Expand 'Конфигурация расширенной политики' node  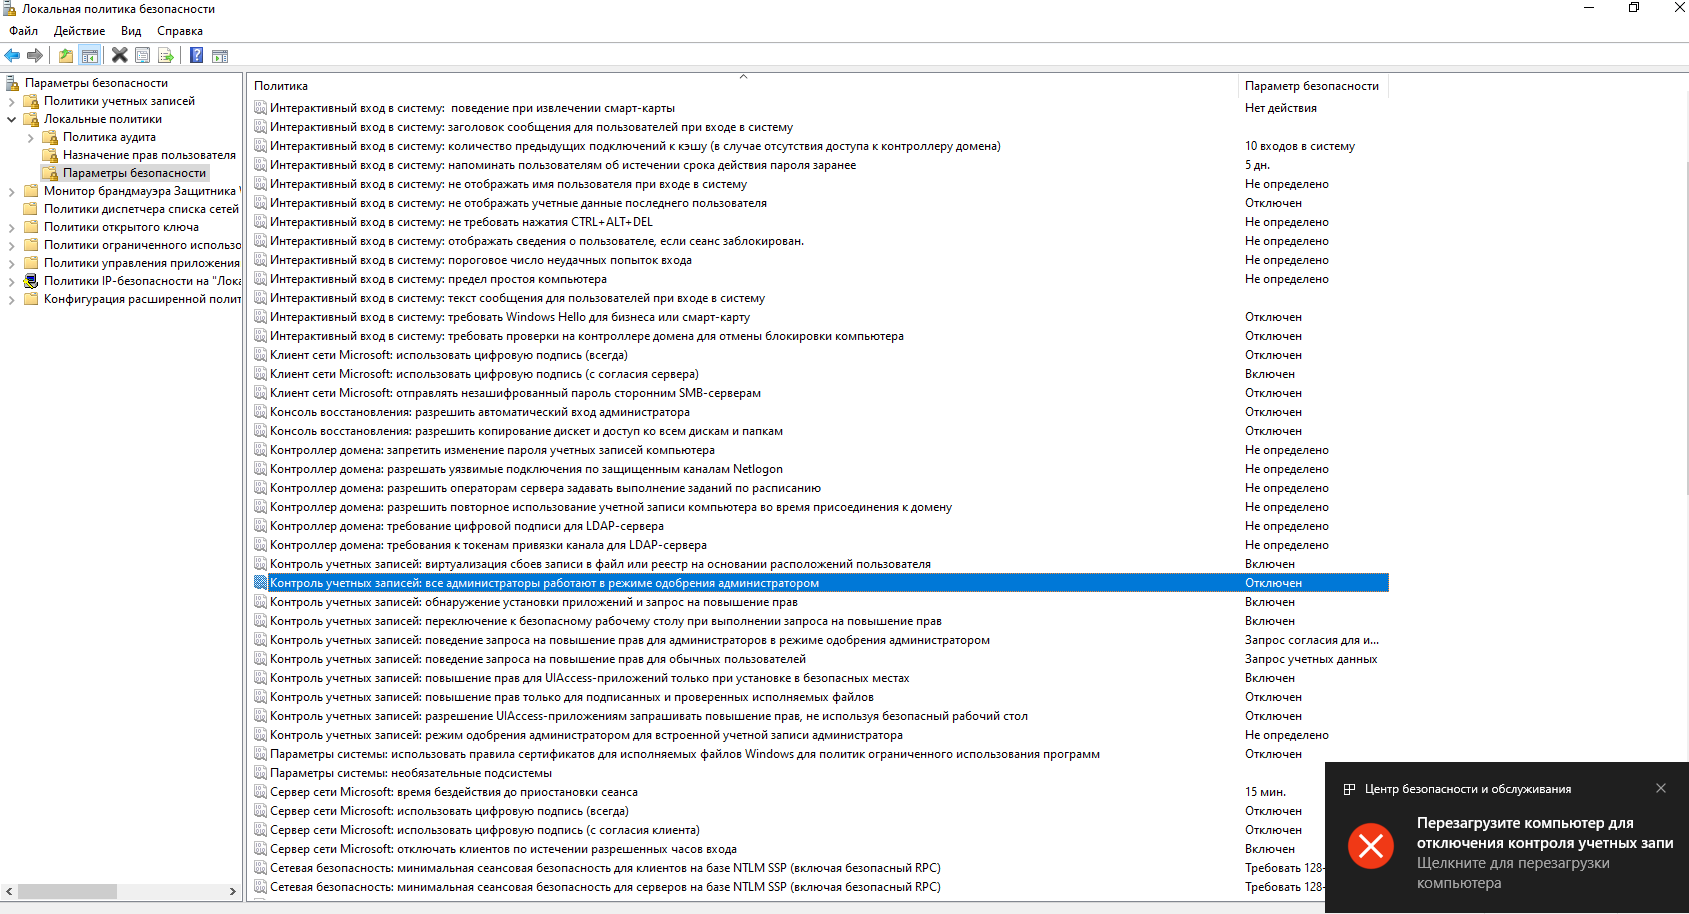pos(12,299)
